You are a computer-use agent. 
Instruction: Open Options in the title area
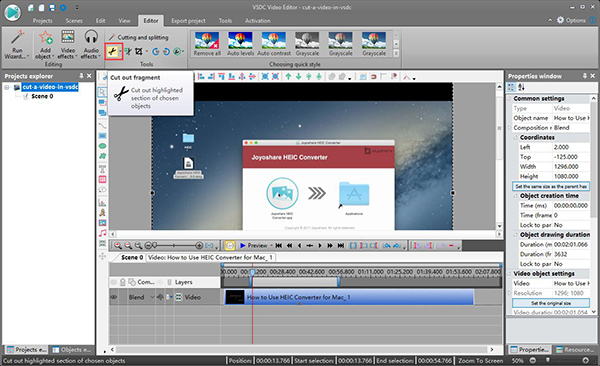coord(571,20)
